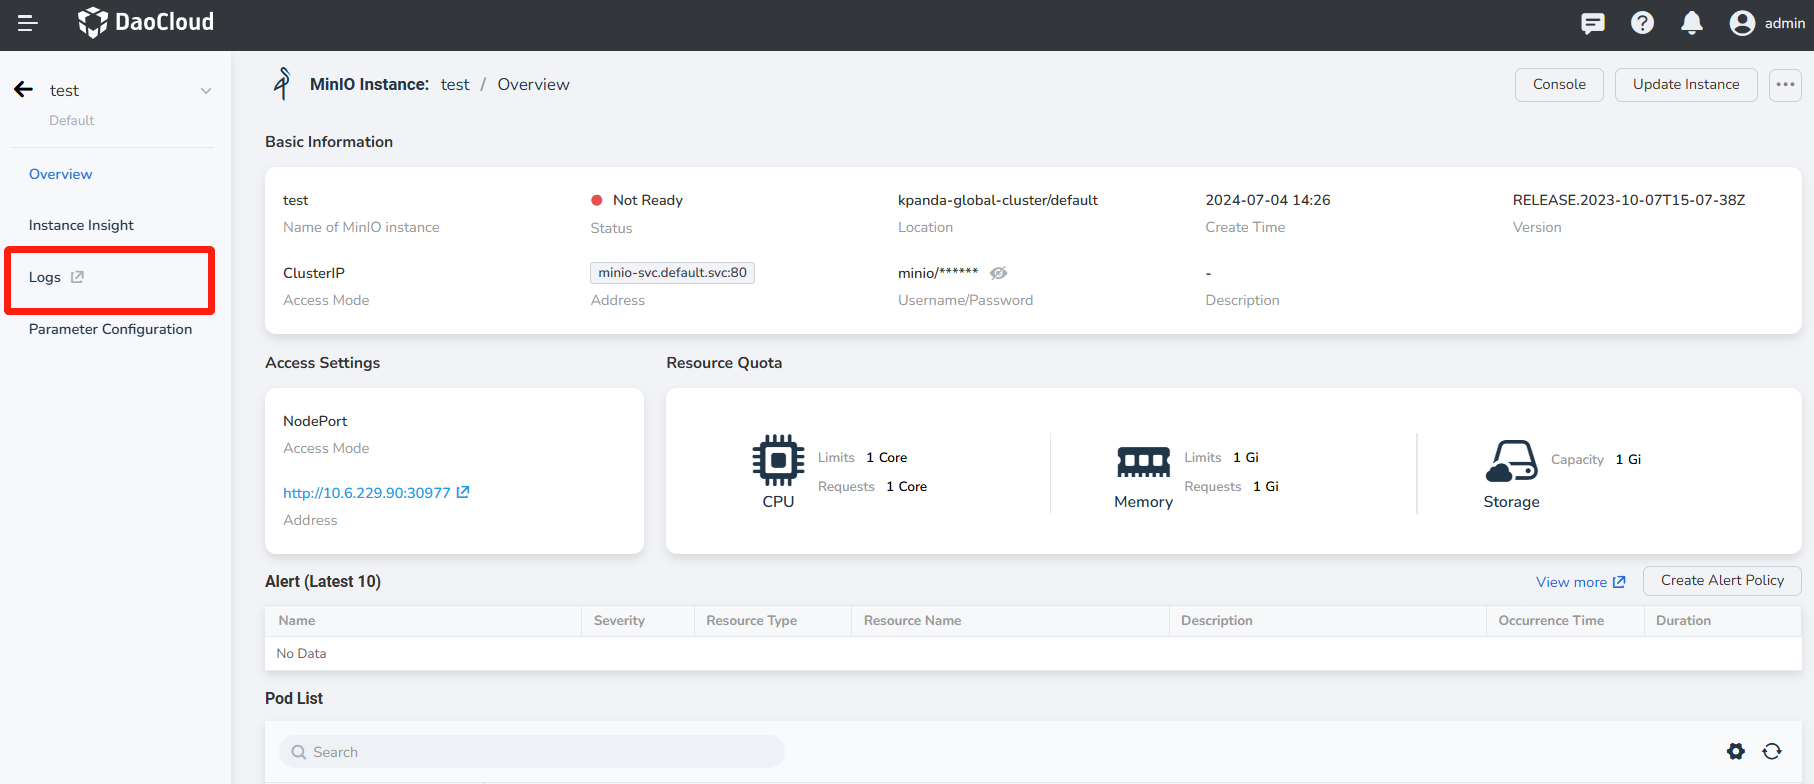Refresh the Pod List
This screenshot has height=784, width=1814.
tap(1772, 751)
